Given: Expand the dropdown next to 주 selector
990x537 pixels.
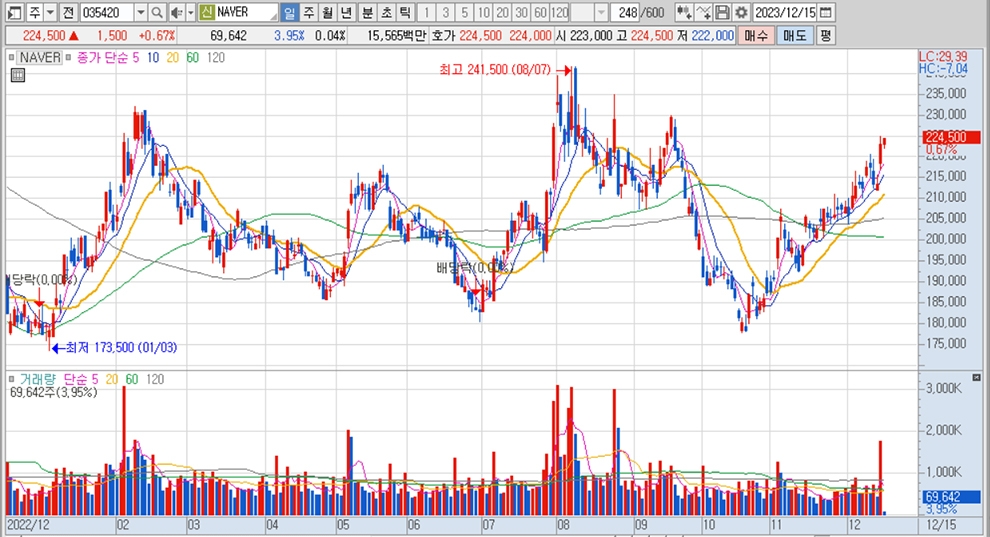Looking at the screenshot, I should pos(50,13).
